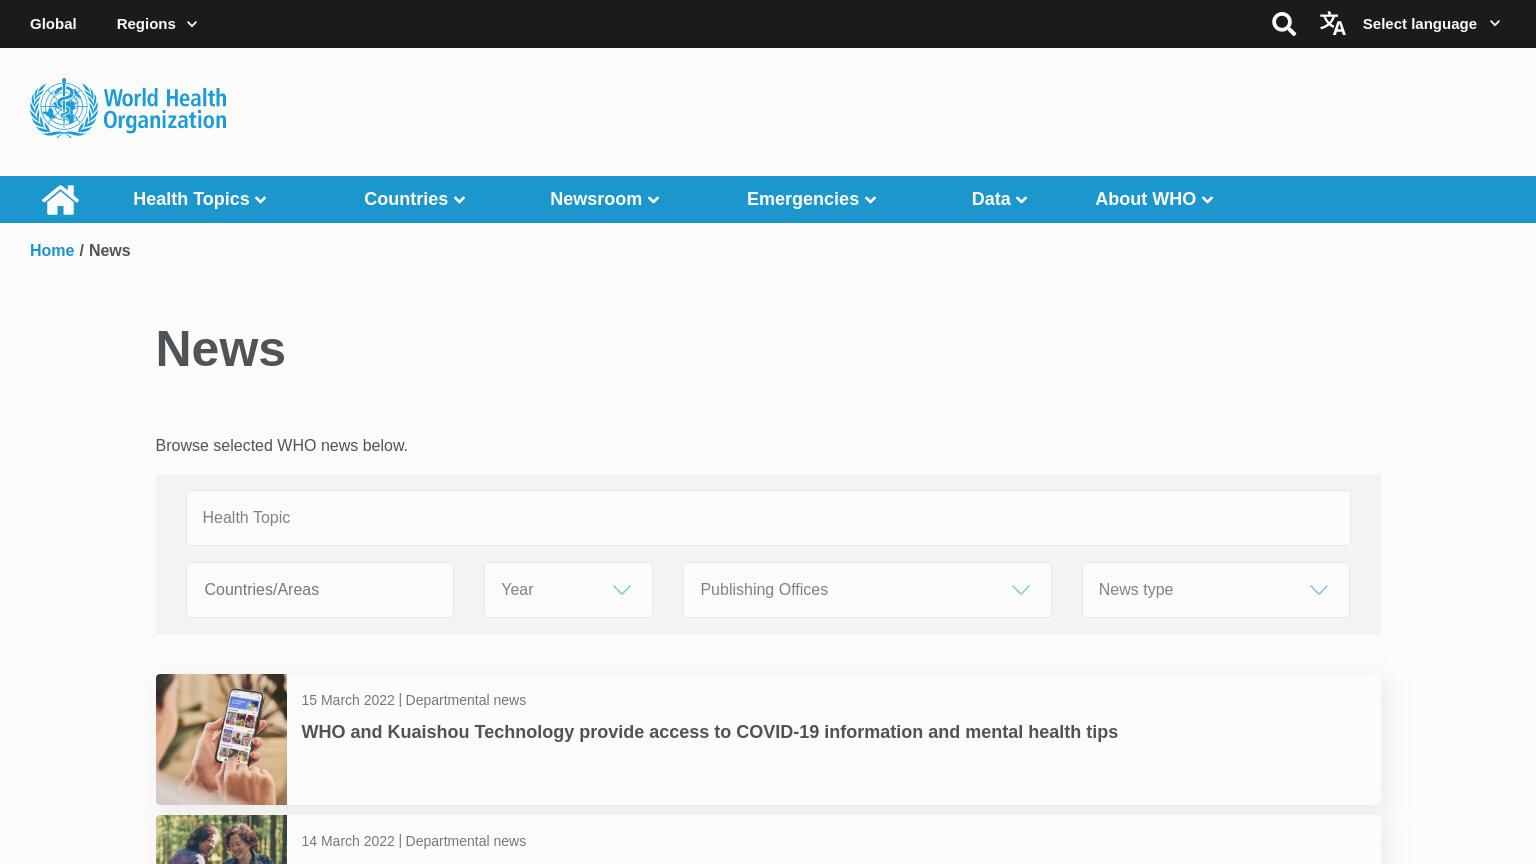
Task: Go to home via house icon
Action: [x=60, y=200]
